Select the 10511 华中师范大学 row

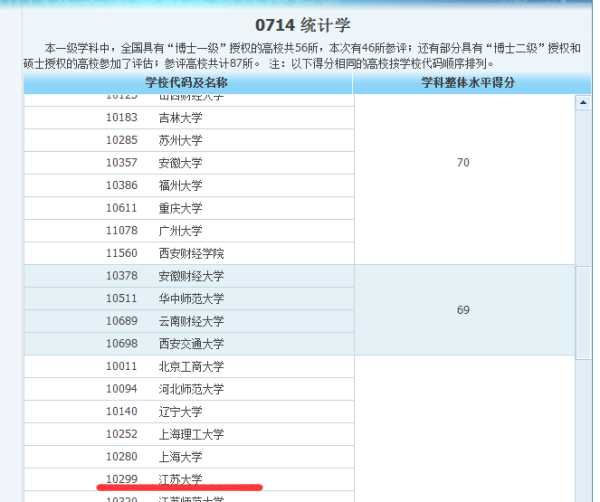tap(189, 298)
